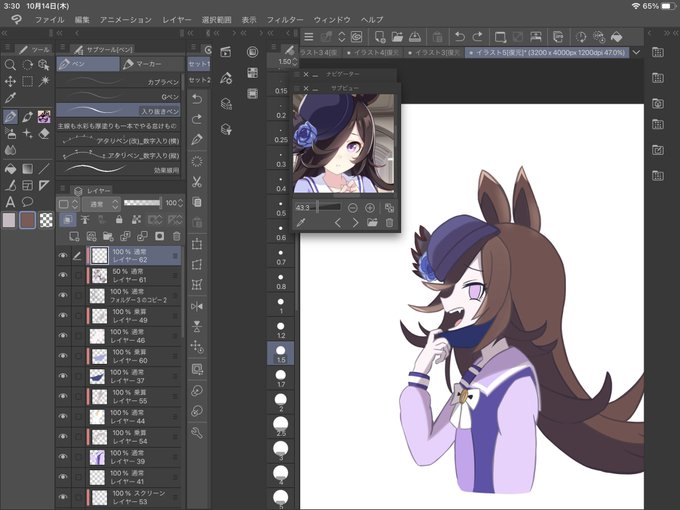Screen dimensions: 680x510
Task: Hide layer レイヤー 55
Action: pos(63,396)
